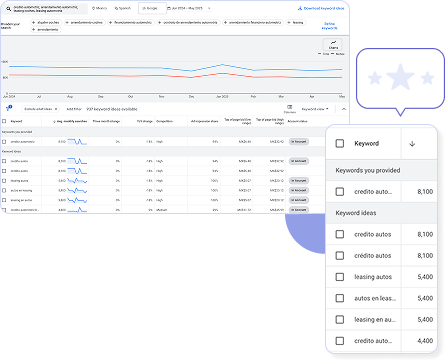Click the trend sparkline for 'credito automotriz' provided row
The height and width of the screenshot is (362, 446).
tap(77, 142)
